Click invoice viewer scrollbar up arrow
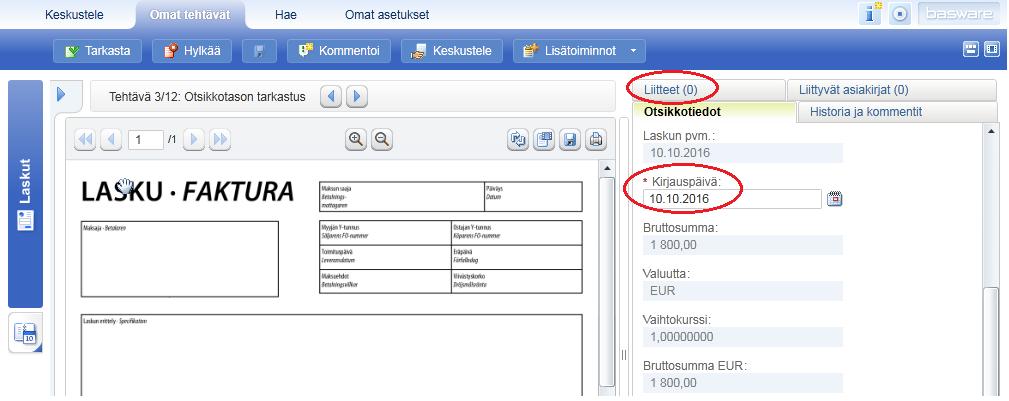Viewport: 1009px width, 401px height. point(606,169)
